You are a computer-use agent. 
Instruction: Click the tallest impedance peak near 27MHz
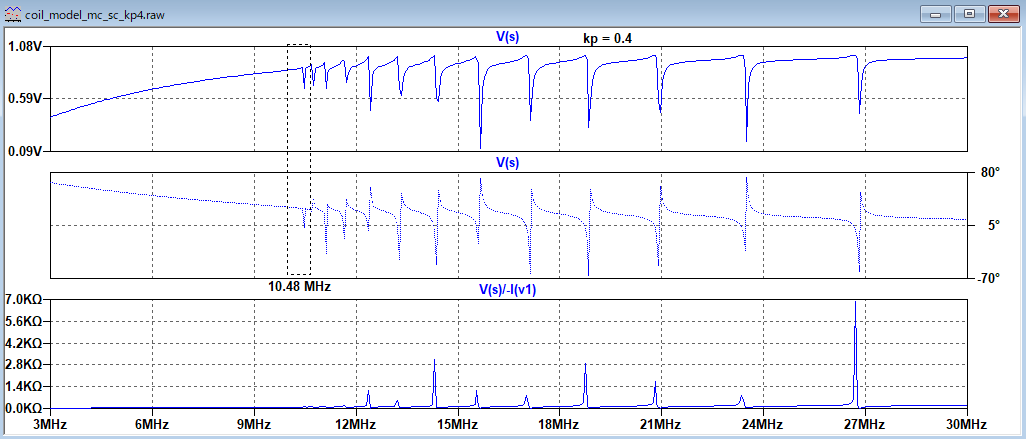(x=855, y=353)
